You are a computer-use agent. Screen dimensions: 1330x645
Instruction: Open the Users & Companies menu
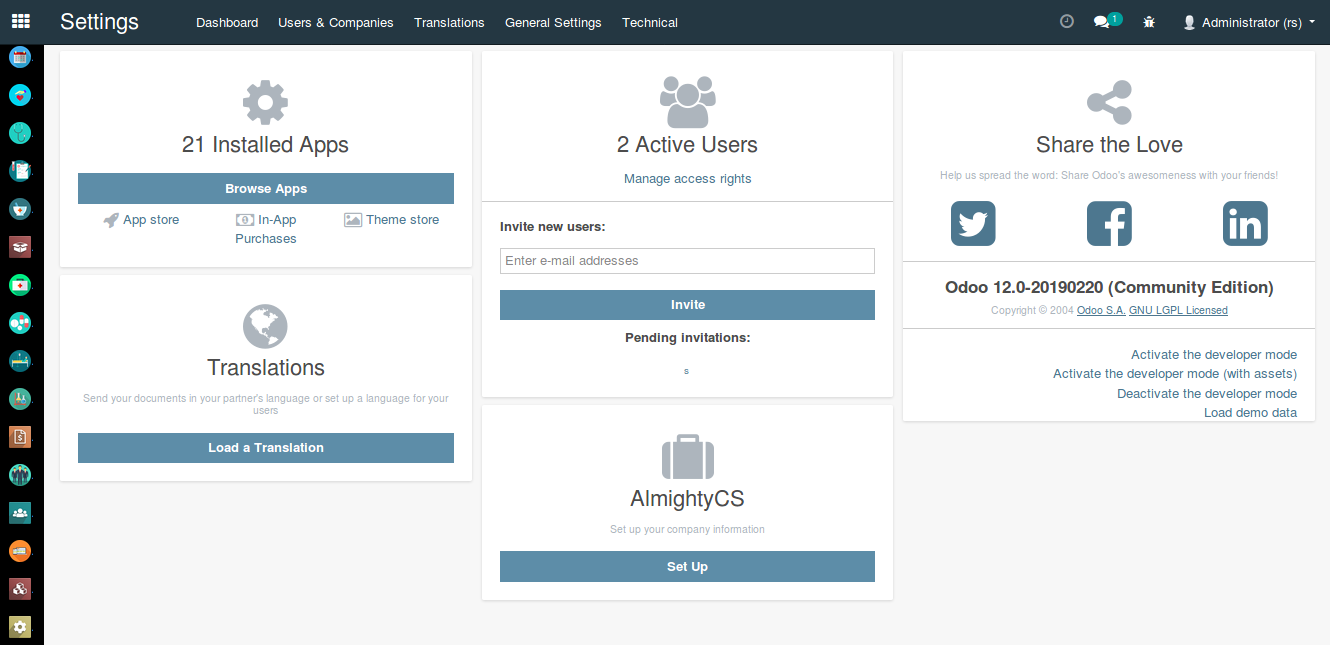point(336,22)
